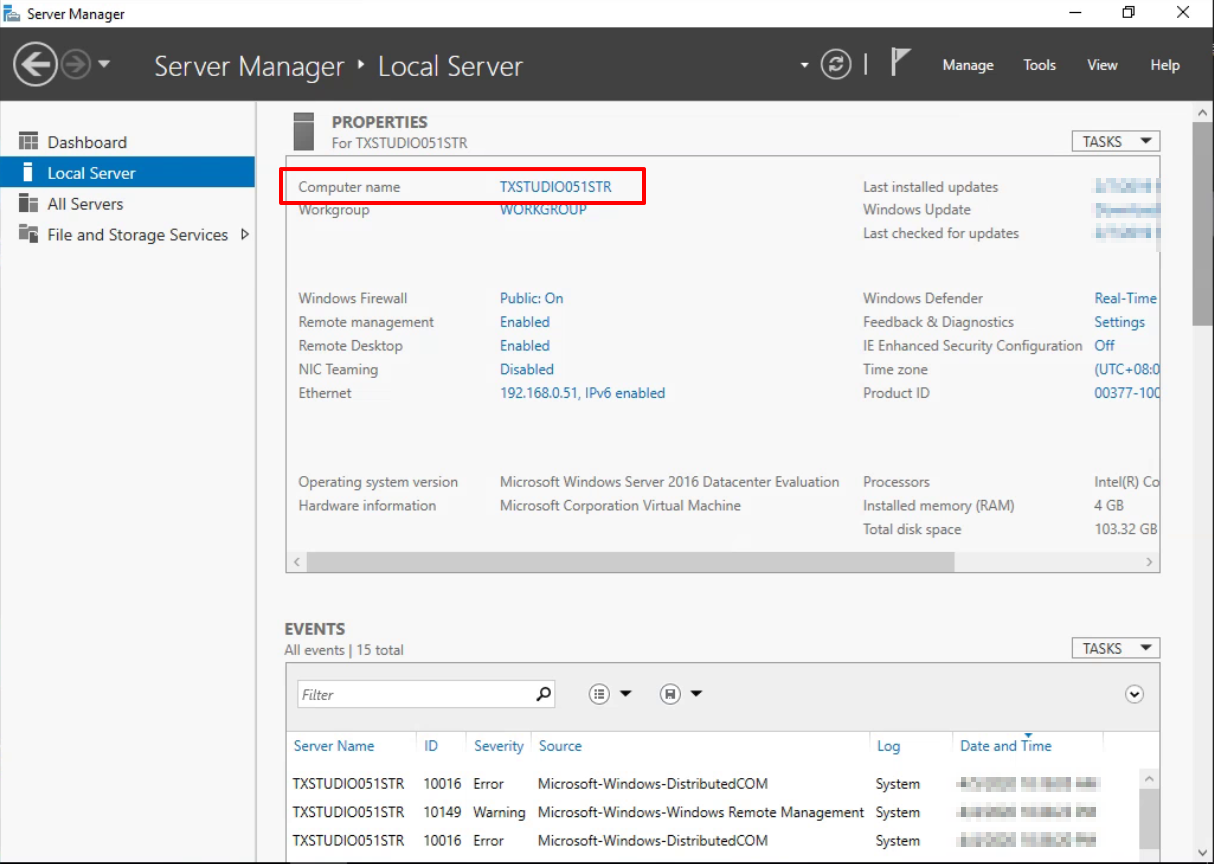Image resolution: width=1214 pixels, height=864 pixels.
Task: Click the Ethernet 192.168.0.51 link
Action: [582, 393]
